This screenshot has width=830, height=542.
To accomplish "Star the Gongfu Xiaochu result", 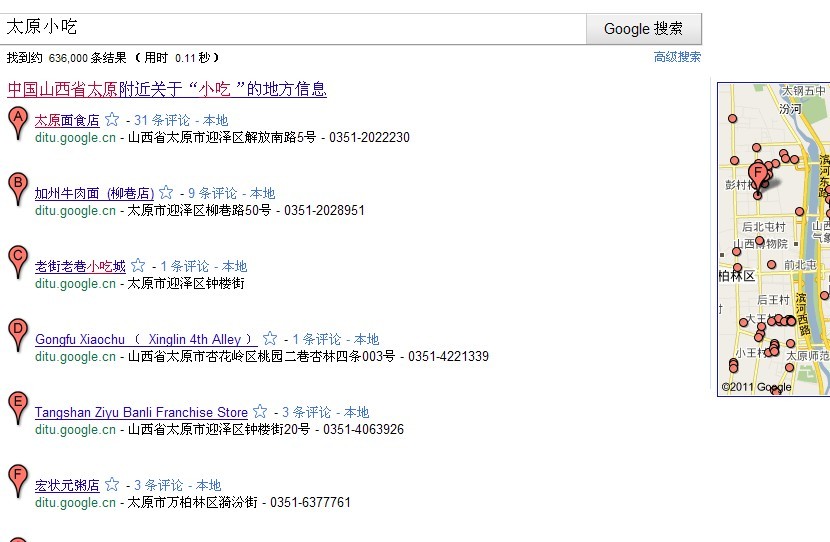I will point(270,338).
